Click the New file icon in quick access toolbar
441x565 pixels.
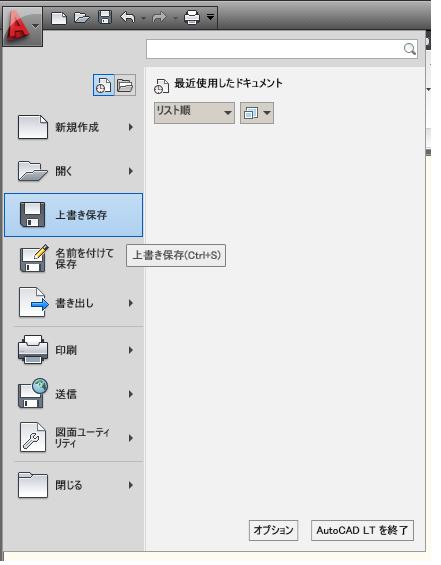[x=59, y=18]
